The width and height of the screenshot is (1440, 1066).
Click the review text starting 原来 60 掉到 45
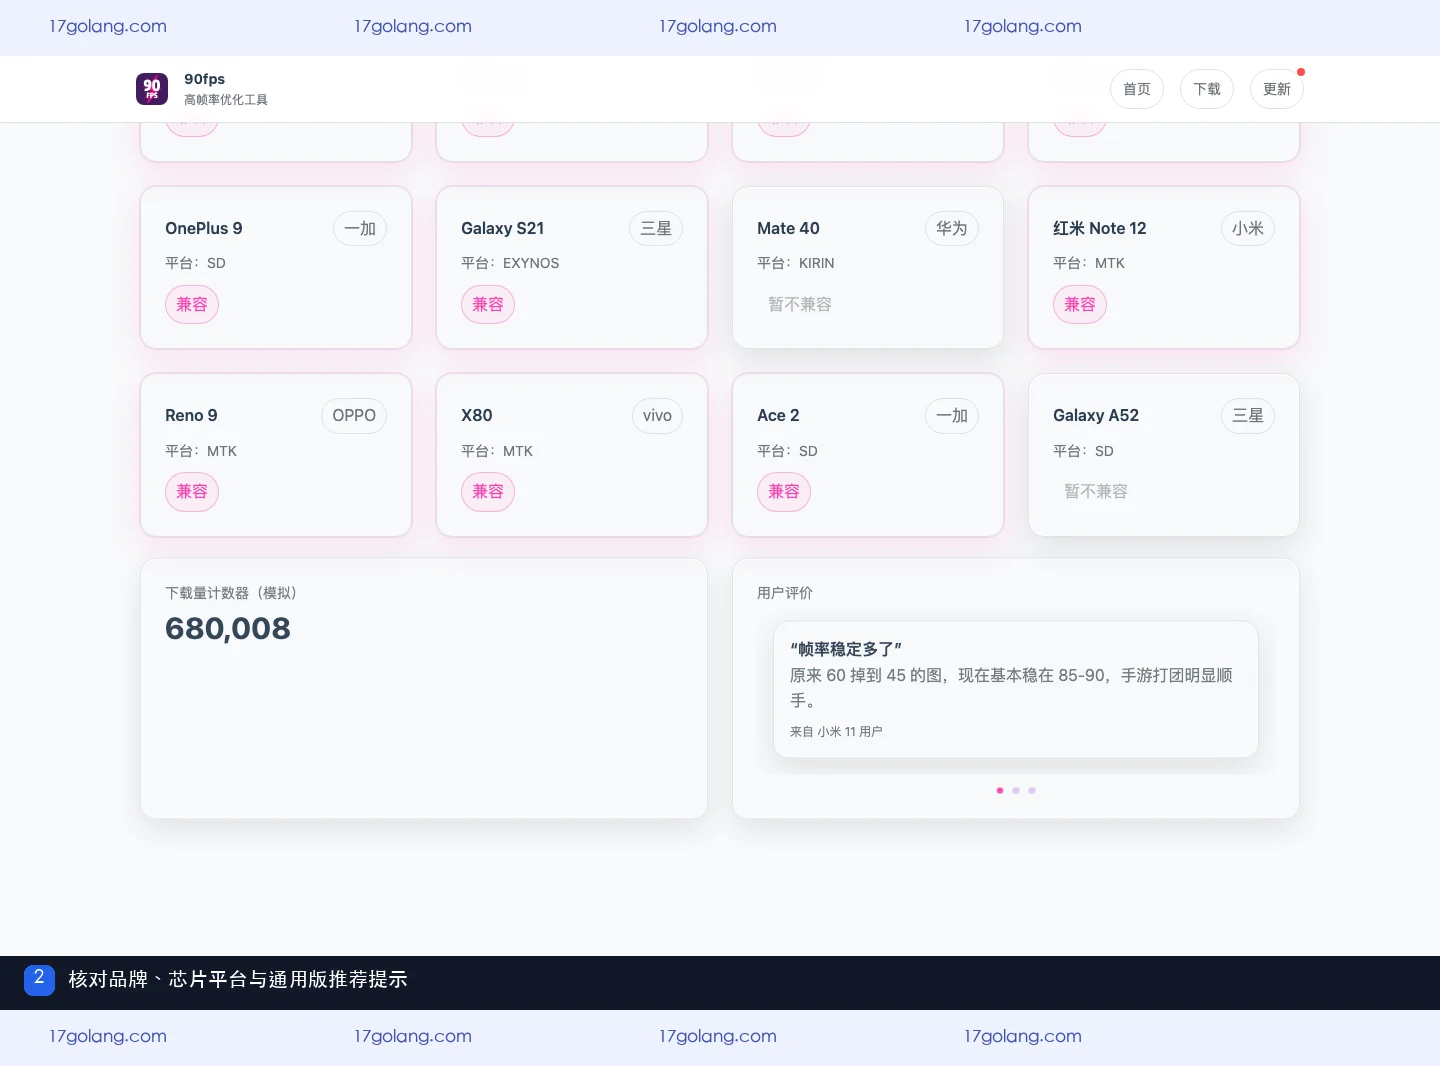click(1012, 688)
